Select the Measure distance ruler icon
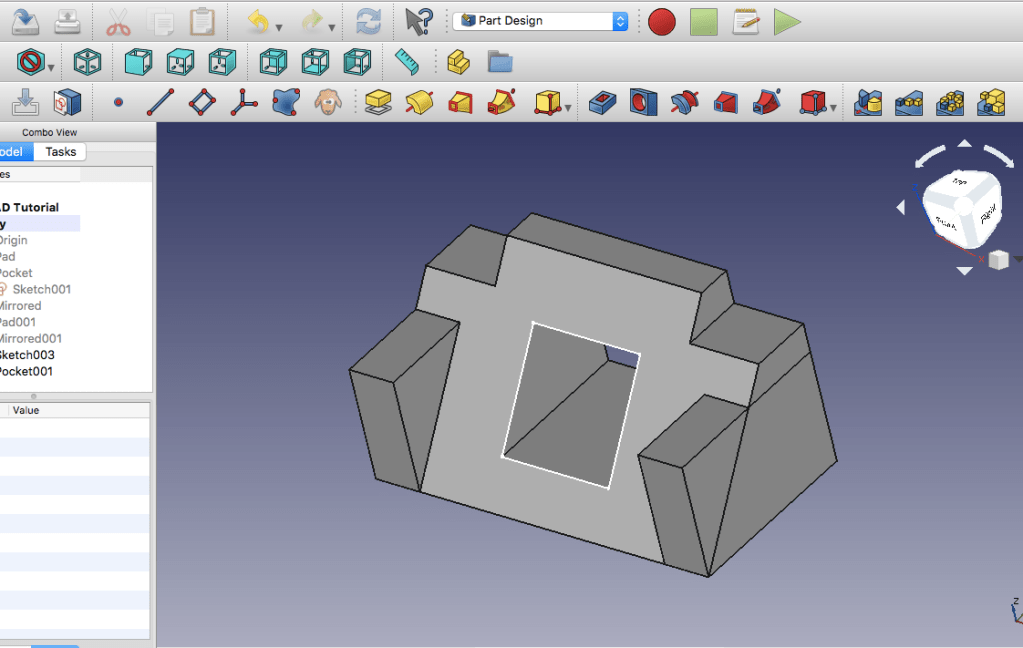This screenshot has height=648, width=1023. [407, 62]
